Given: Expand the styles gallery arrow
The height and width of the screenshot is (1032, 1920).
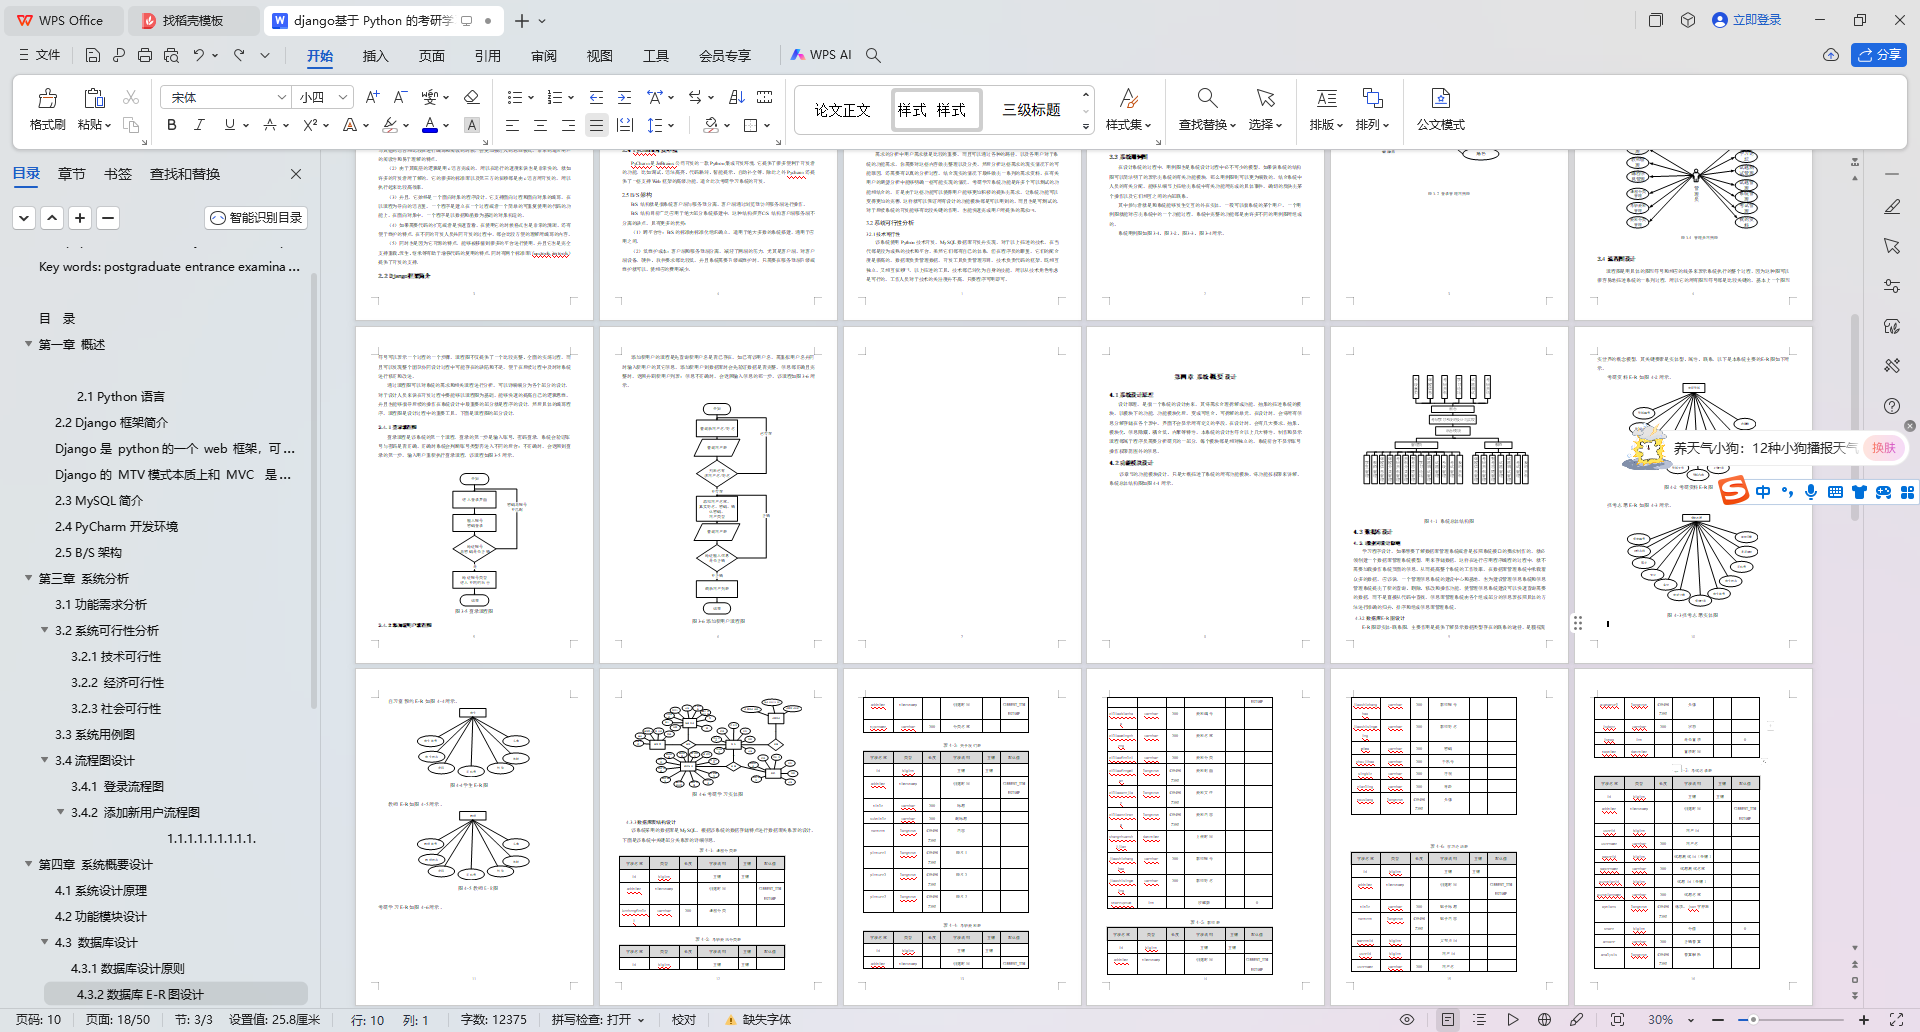Looking at the screenshot, I should tap(1085, 126).
